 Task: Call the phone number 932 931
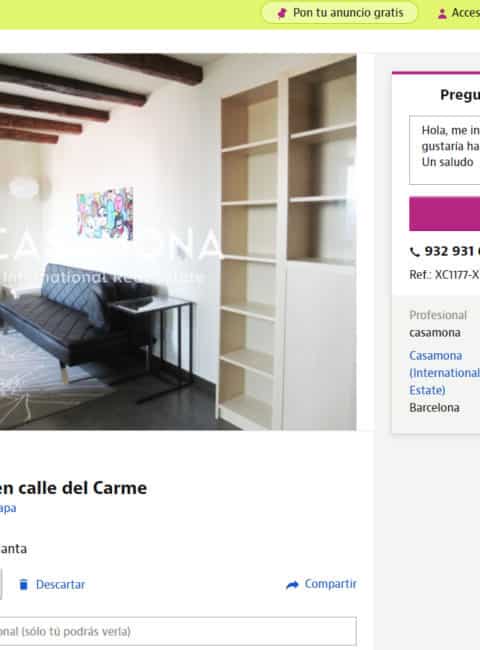(x=452, y=251)
